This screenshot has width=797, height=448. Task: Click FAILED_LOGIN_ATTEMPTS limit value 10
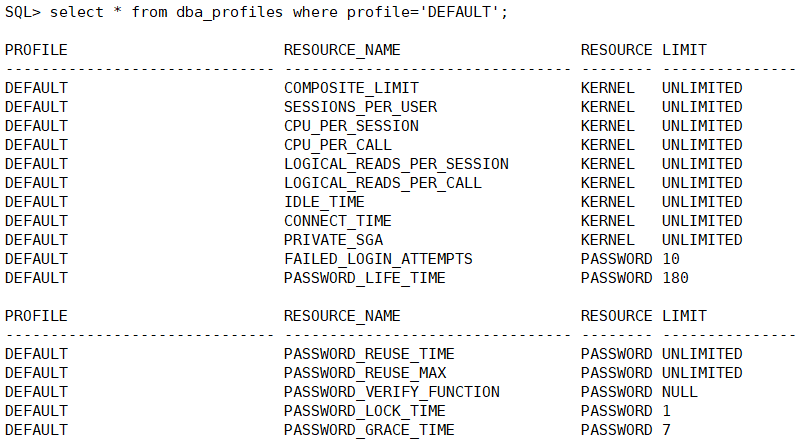[671, 259]
